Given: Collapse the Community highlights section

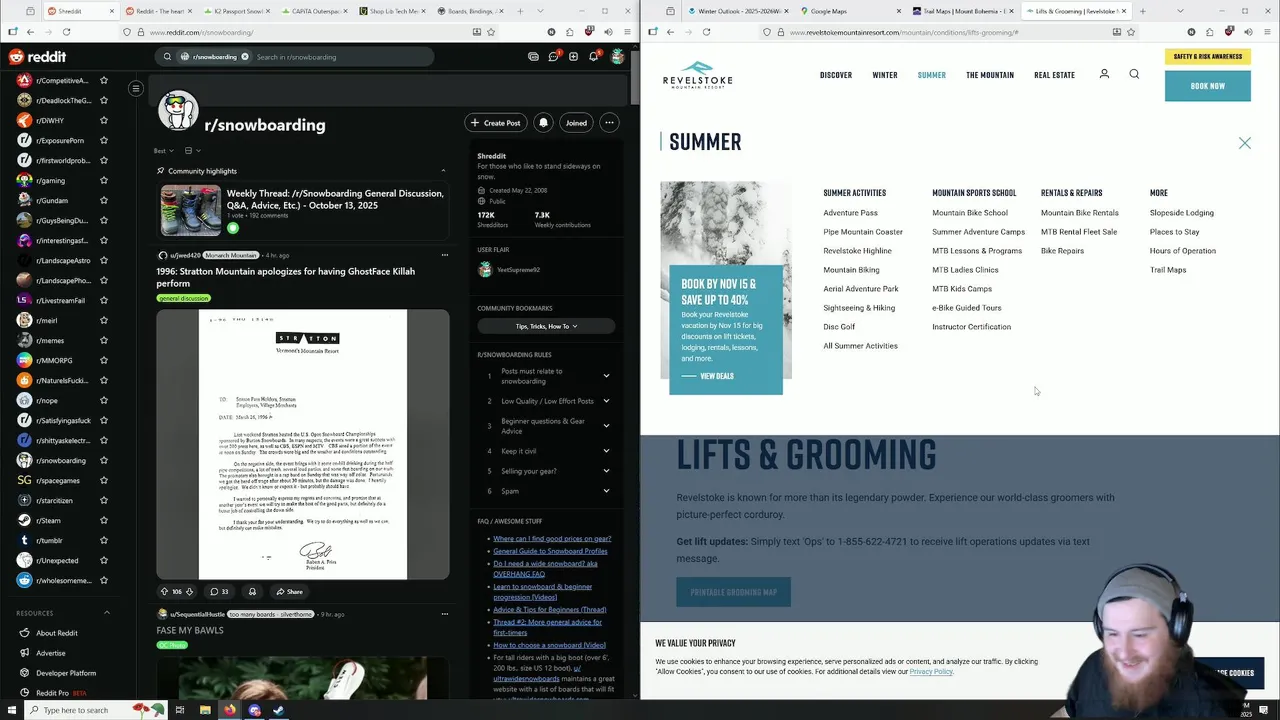Looking at the screenshot, I should point(443,171).
